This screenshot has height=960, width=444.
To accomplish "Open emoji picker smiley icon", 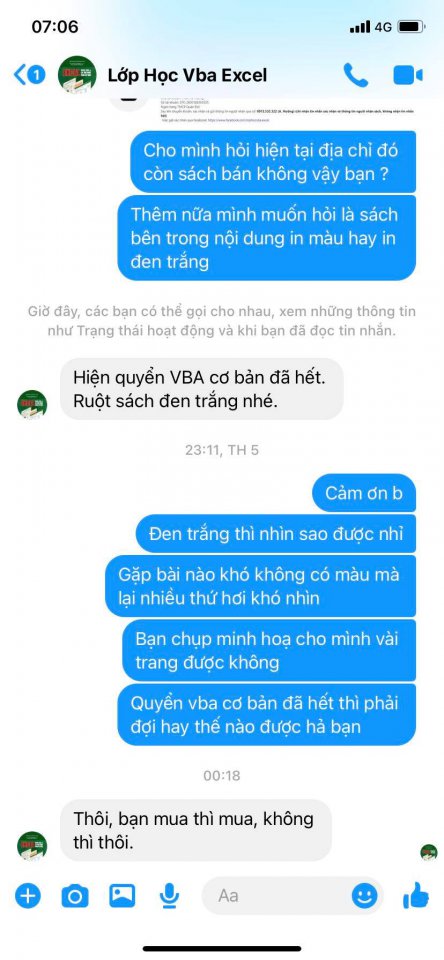I will tap(364, 896).
